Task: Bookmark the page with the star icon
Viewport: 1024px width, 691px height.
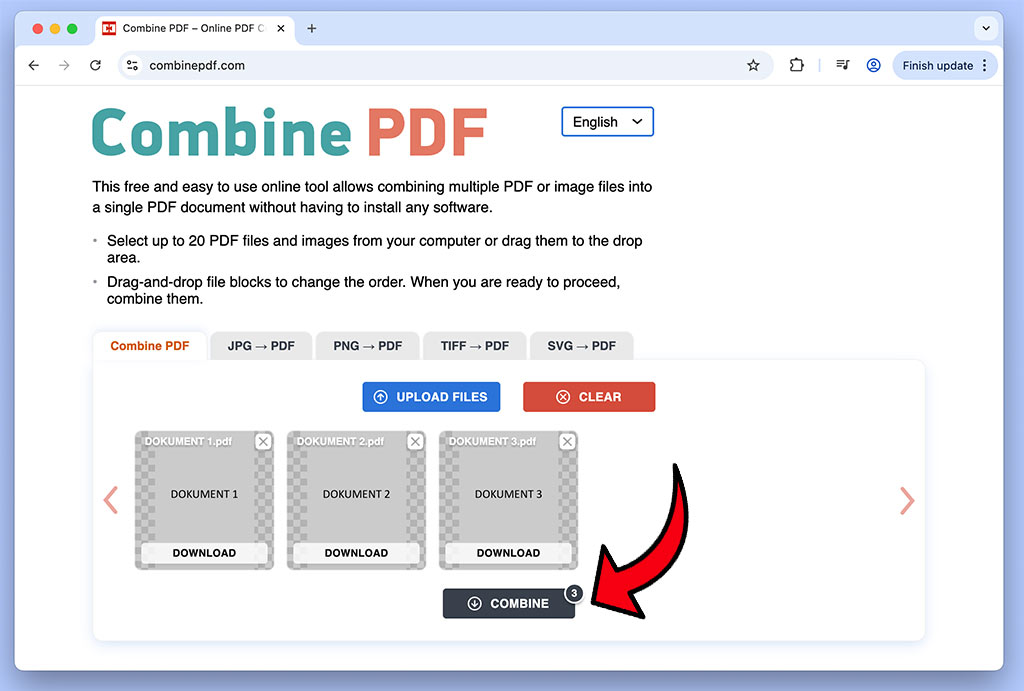Action: (753, 65)
